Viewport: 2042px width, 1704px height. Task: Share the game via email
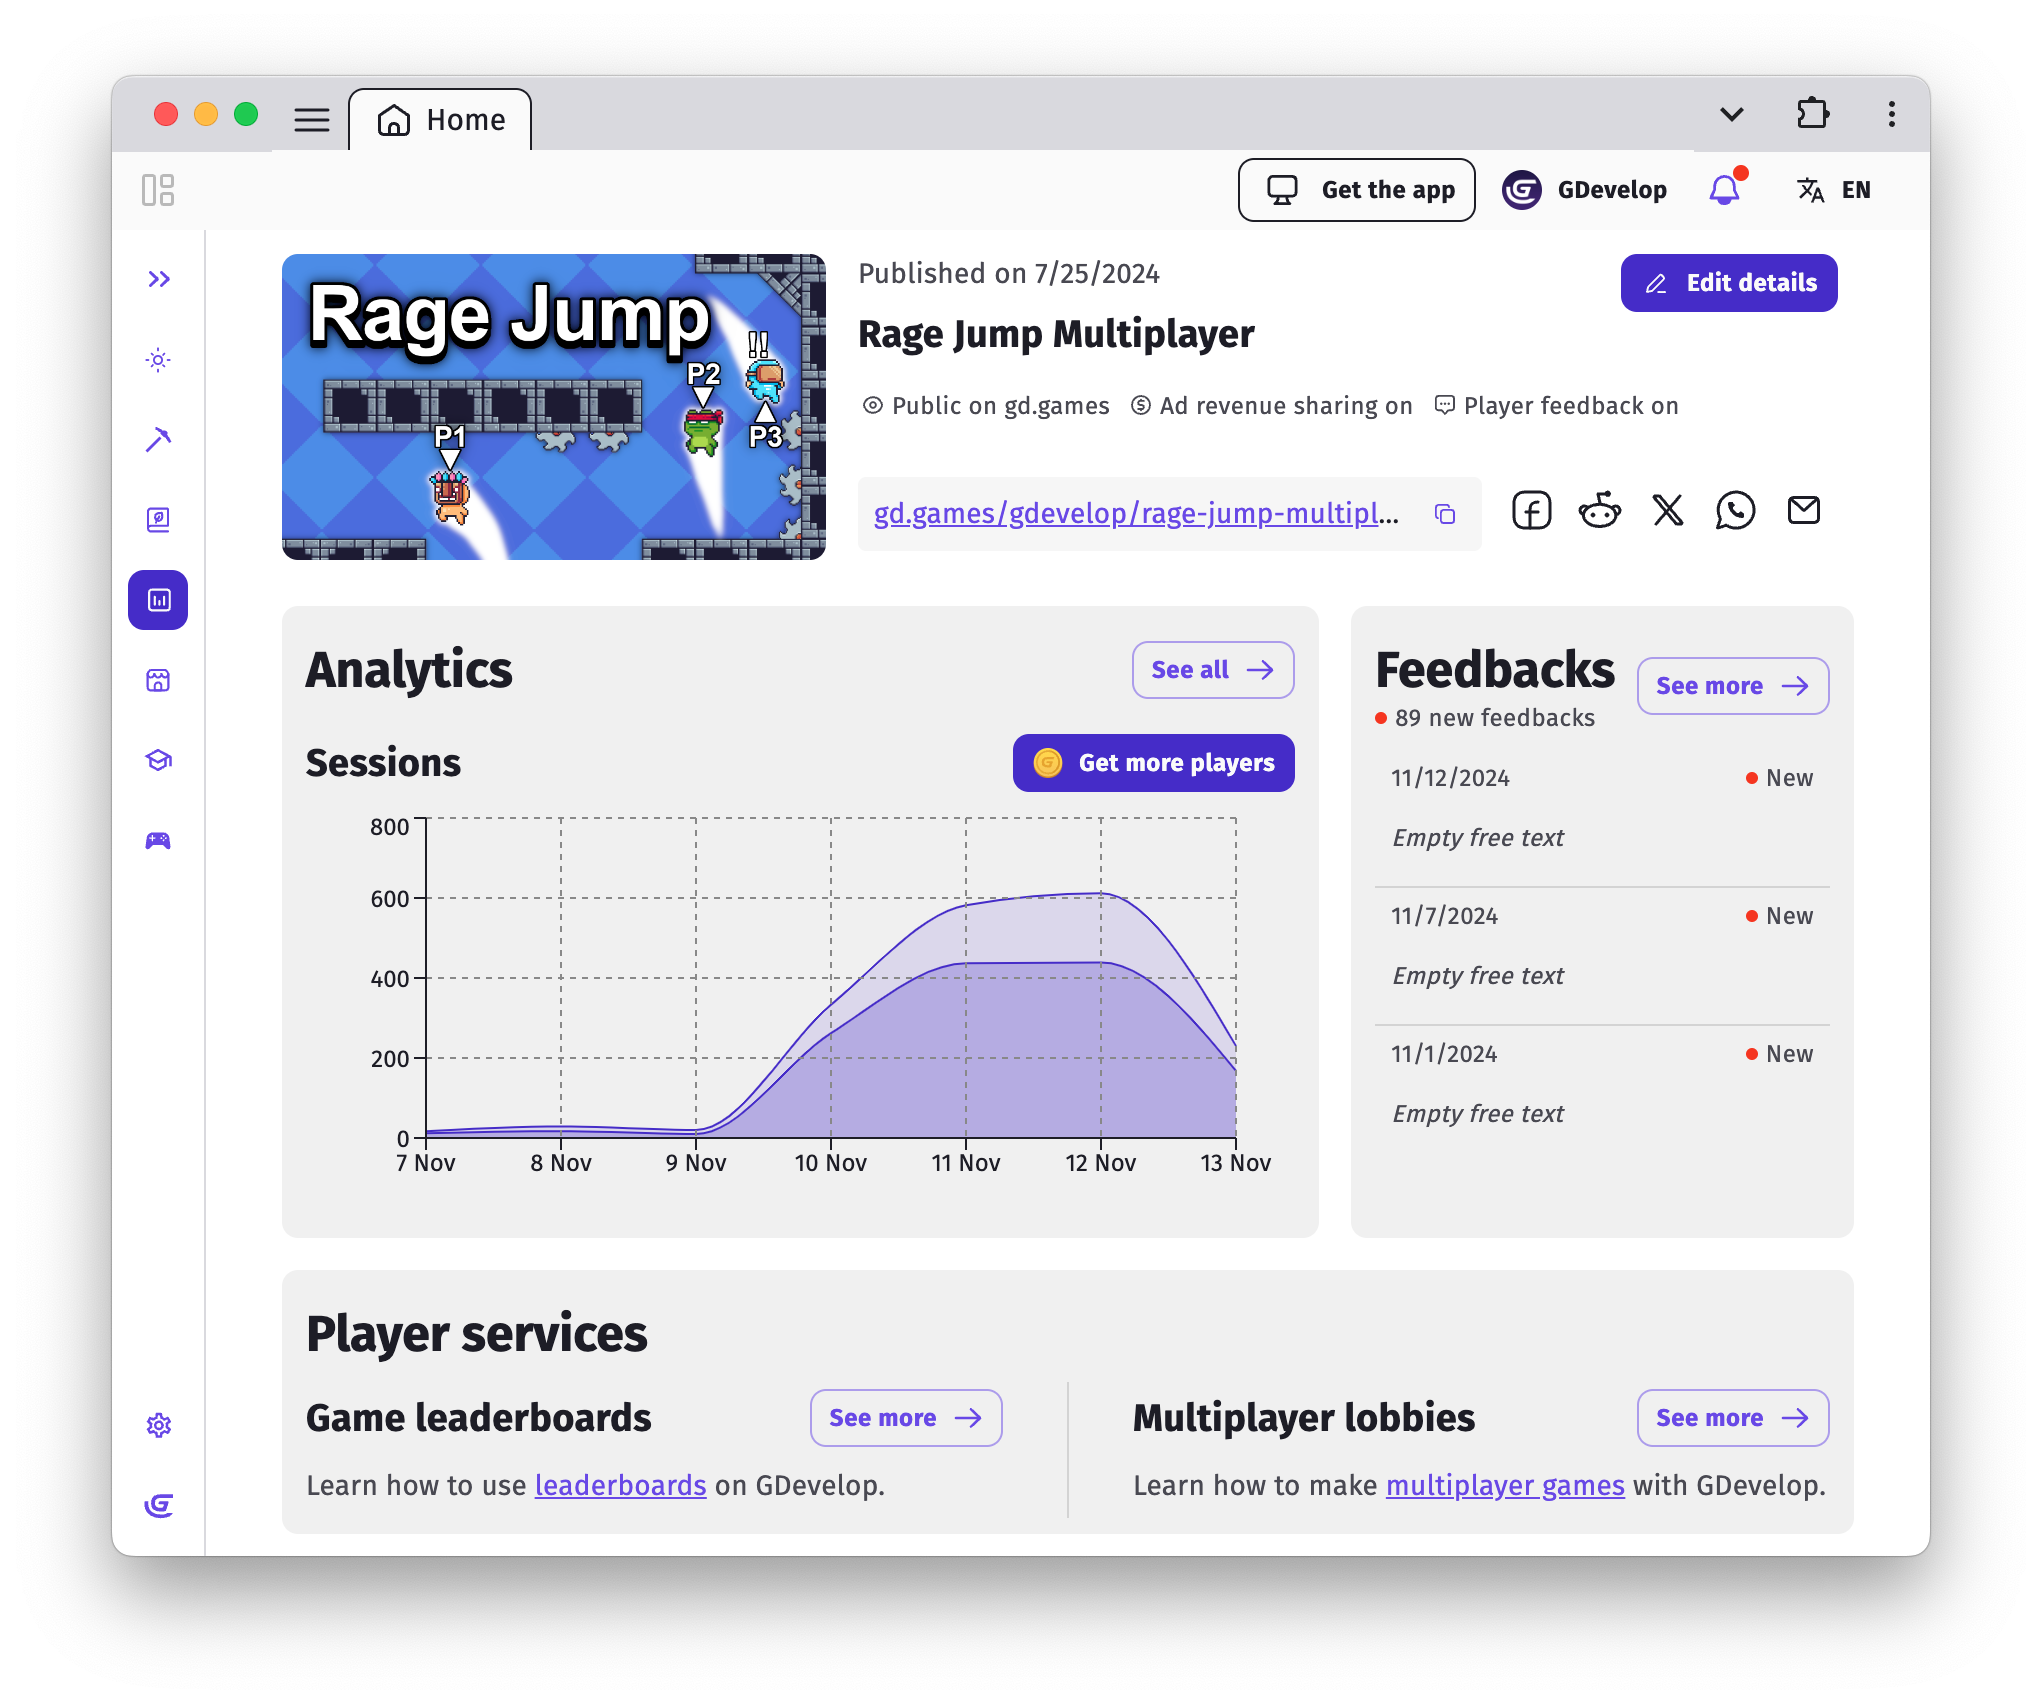pyautogui.click(x=1804, y=511)
